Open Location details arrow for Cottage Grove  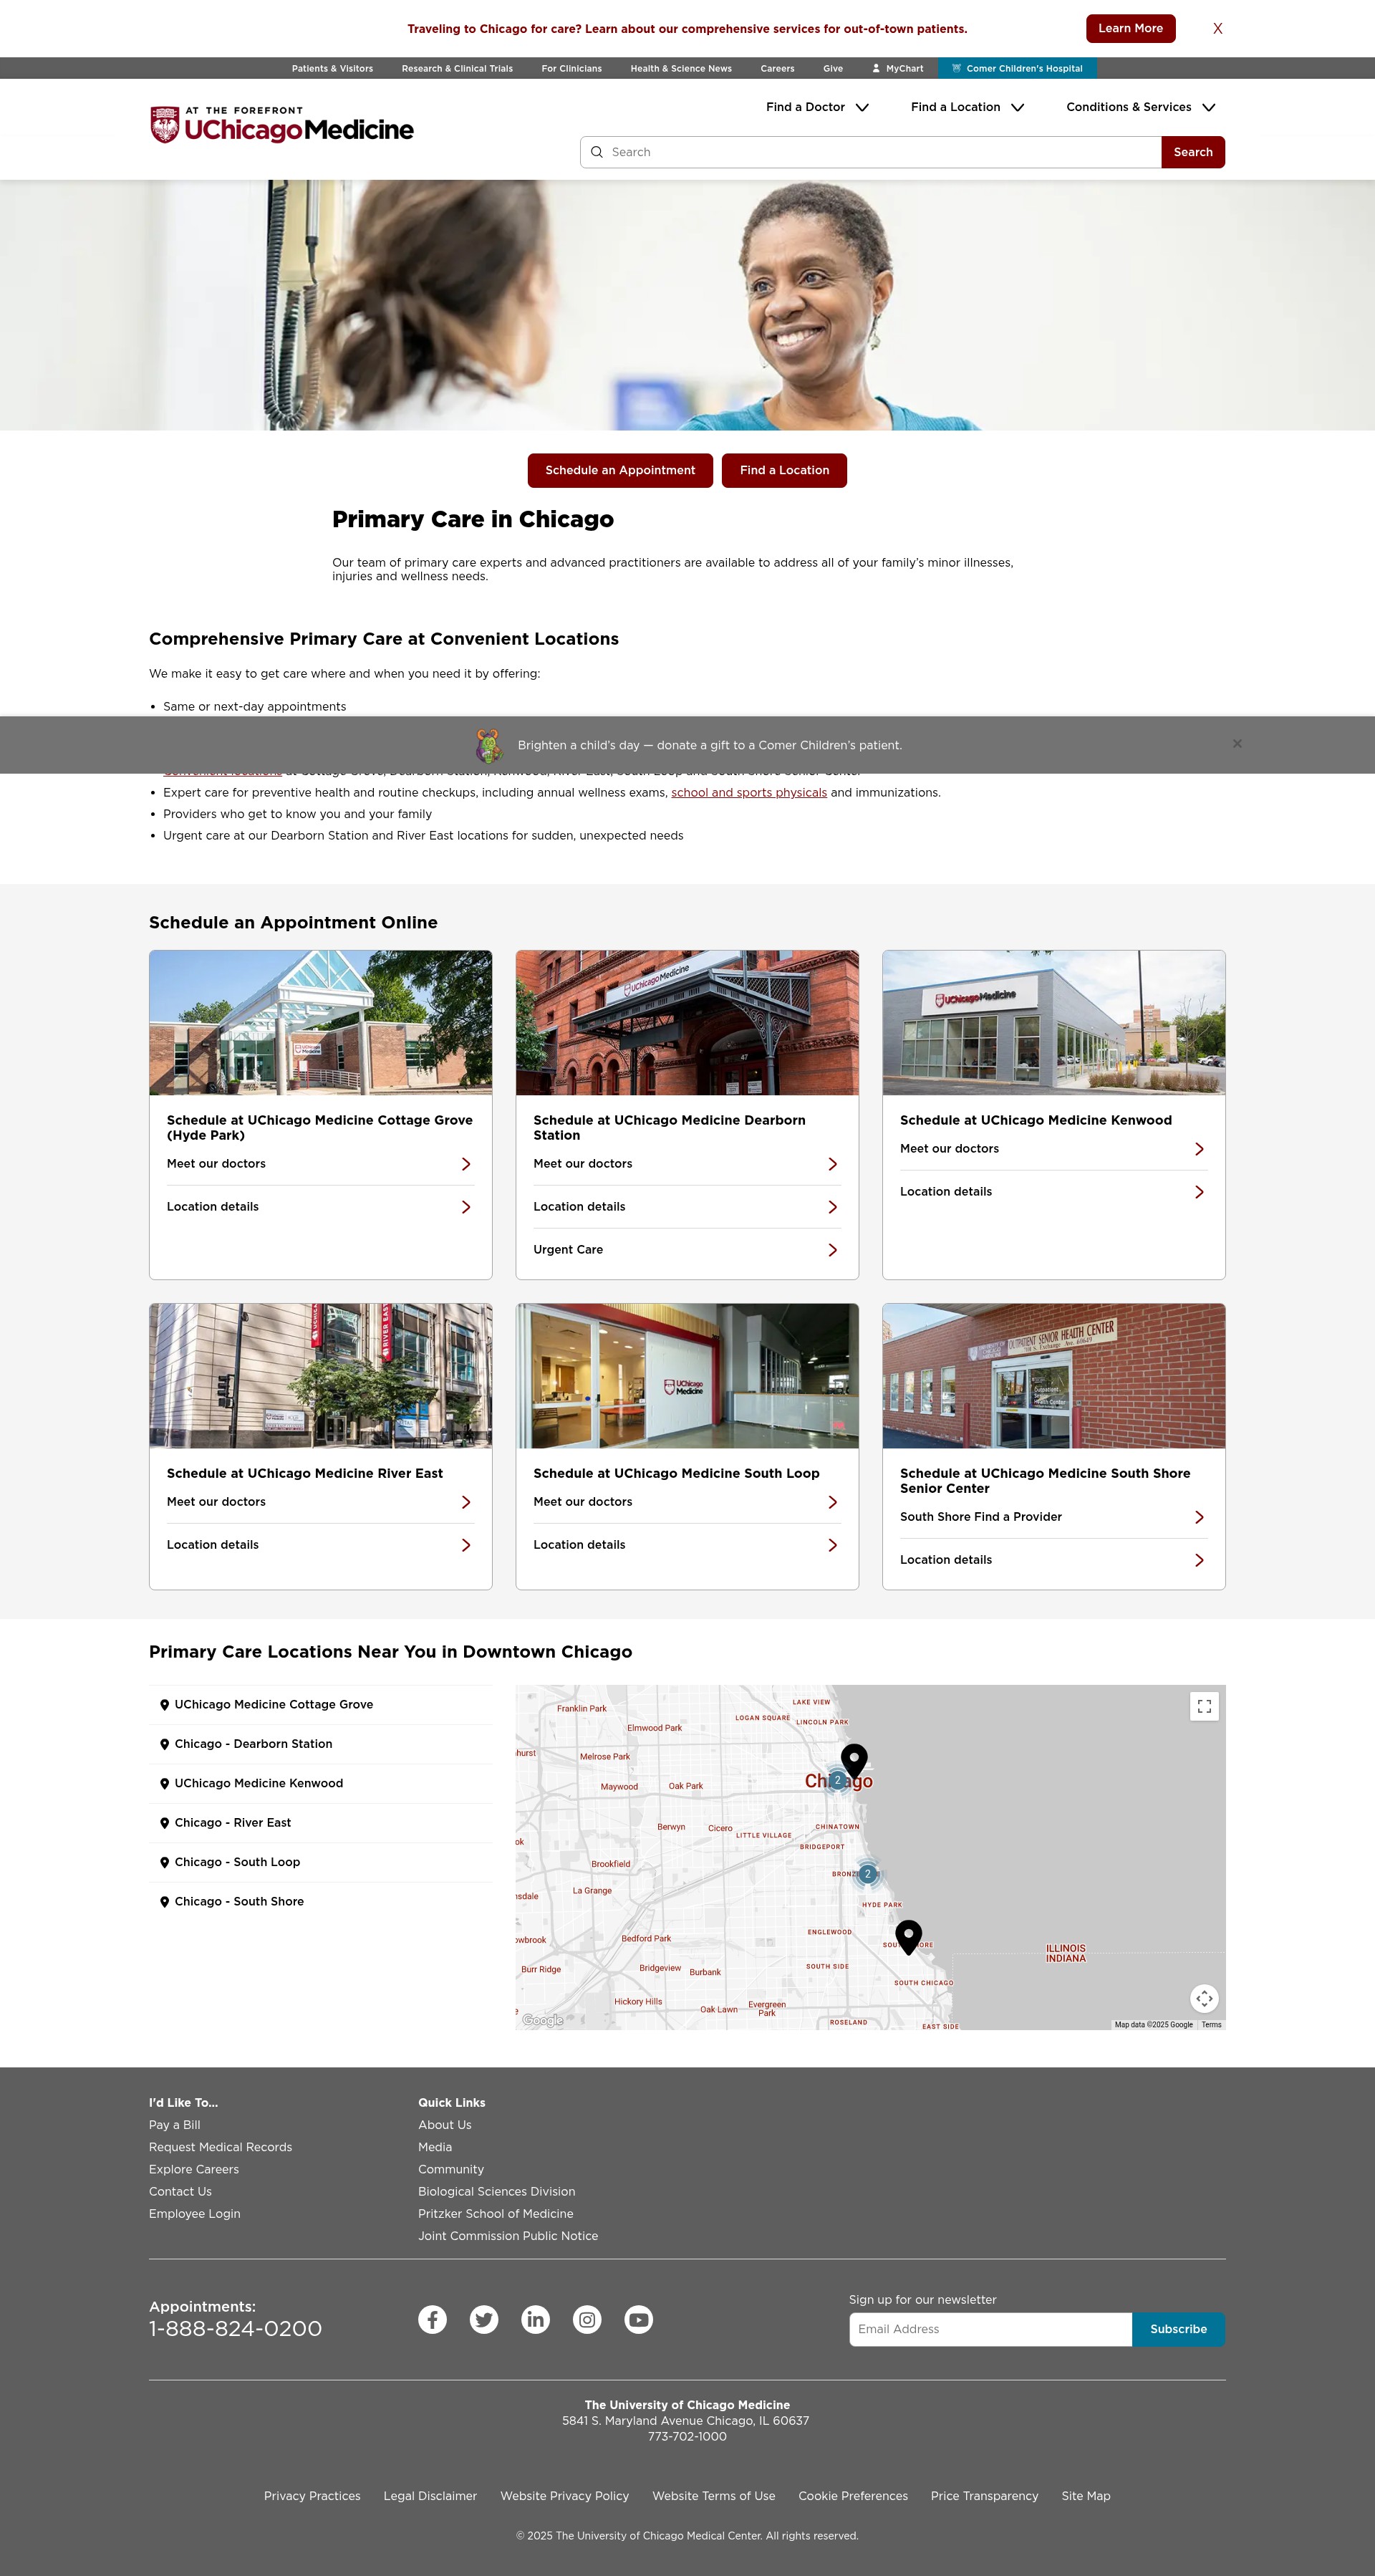(466, 1207)
